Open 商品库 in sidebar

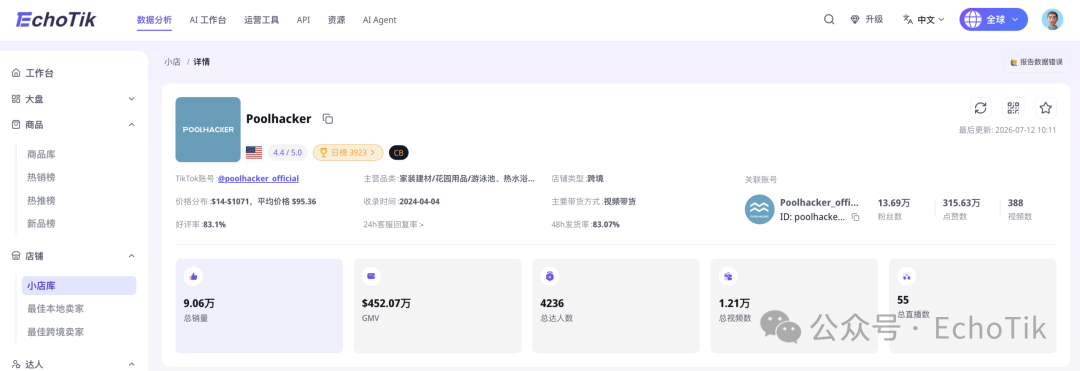(x=41, y=154)
